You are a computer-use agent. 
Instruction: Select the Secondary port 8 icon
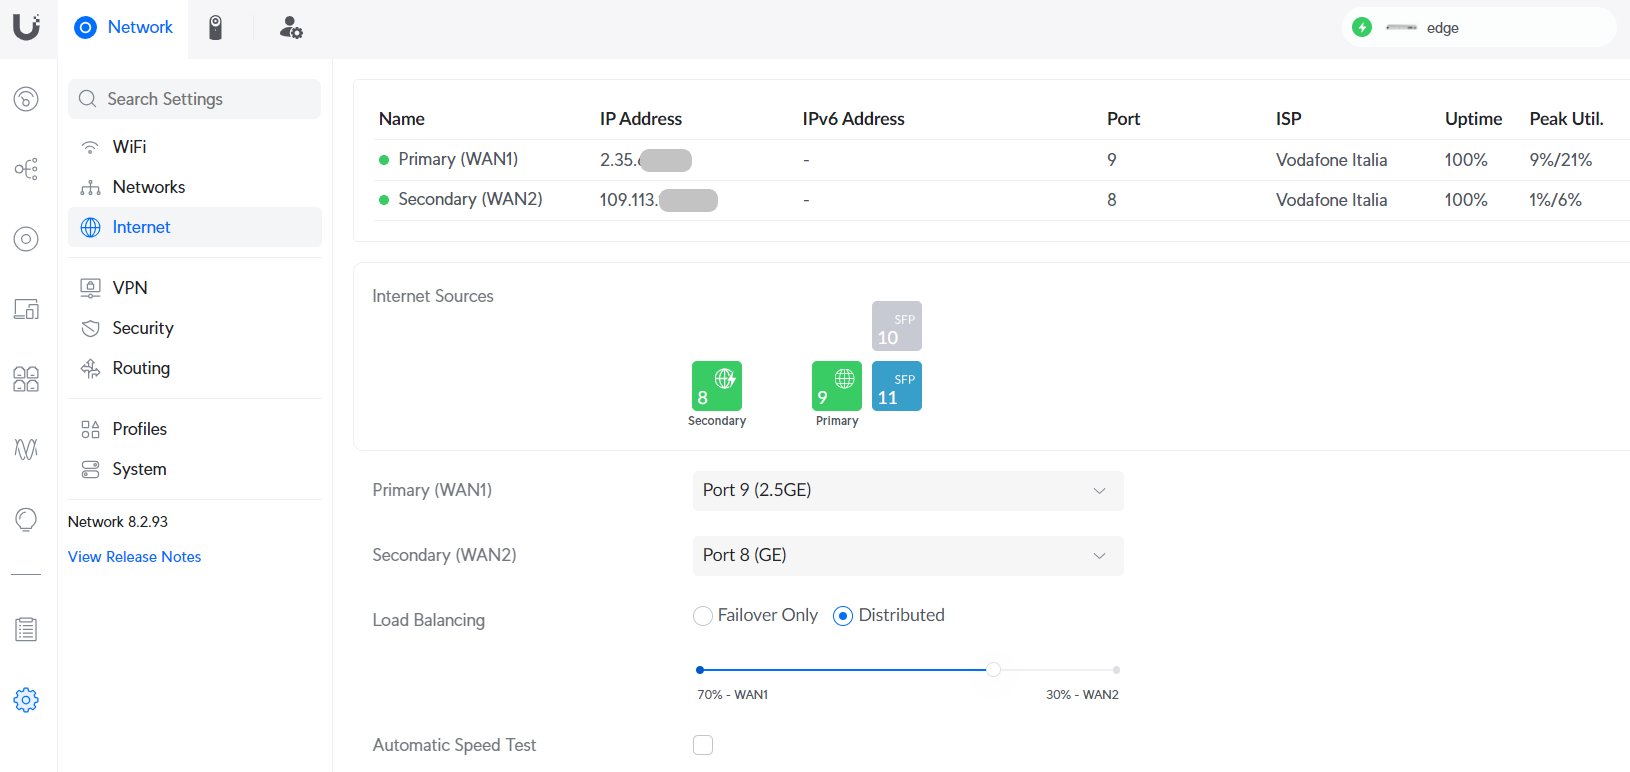pos(716,386)
